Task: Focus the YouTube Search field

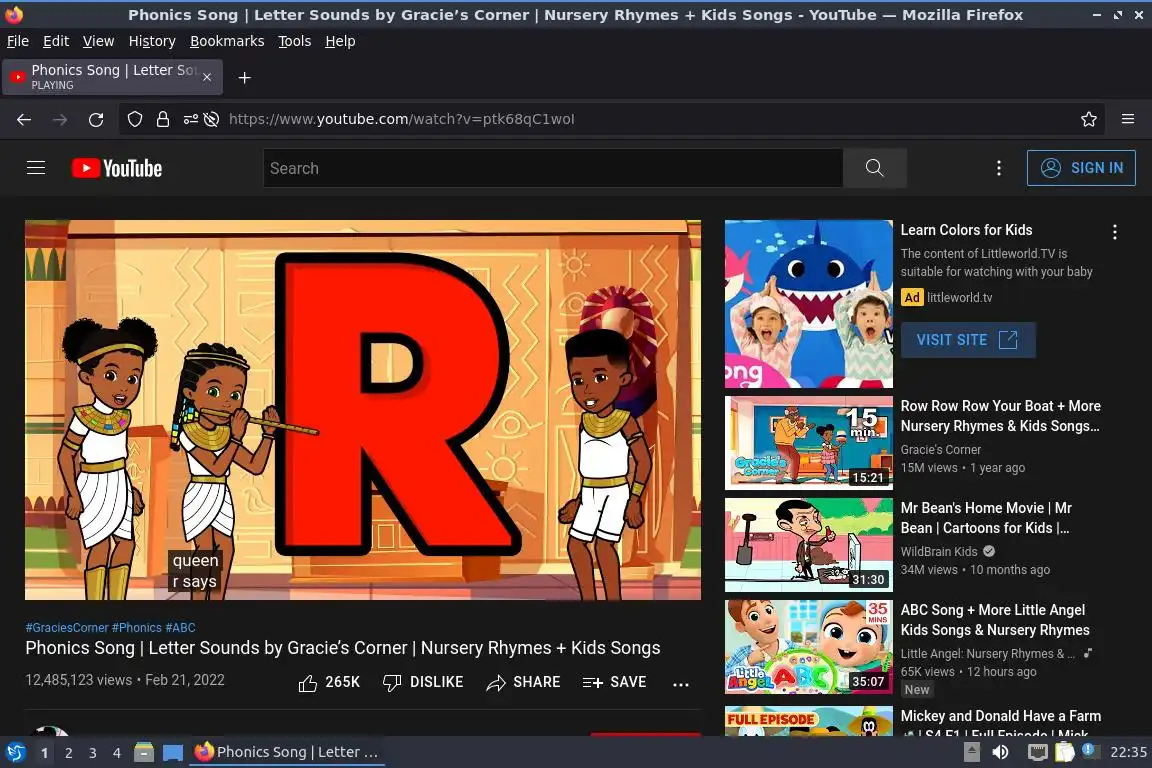Action: coord(553,168)
